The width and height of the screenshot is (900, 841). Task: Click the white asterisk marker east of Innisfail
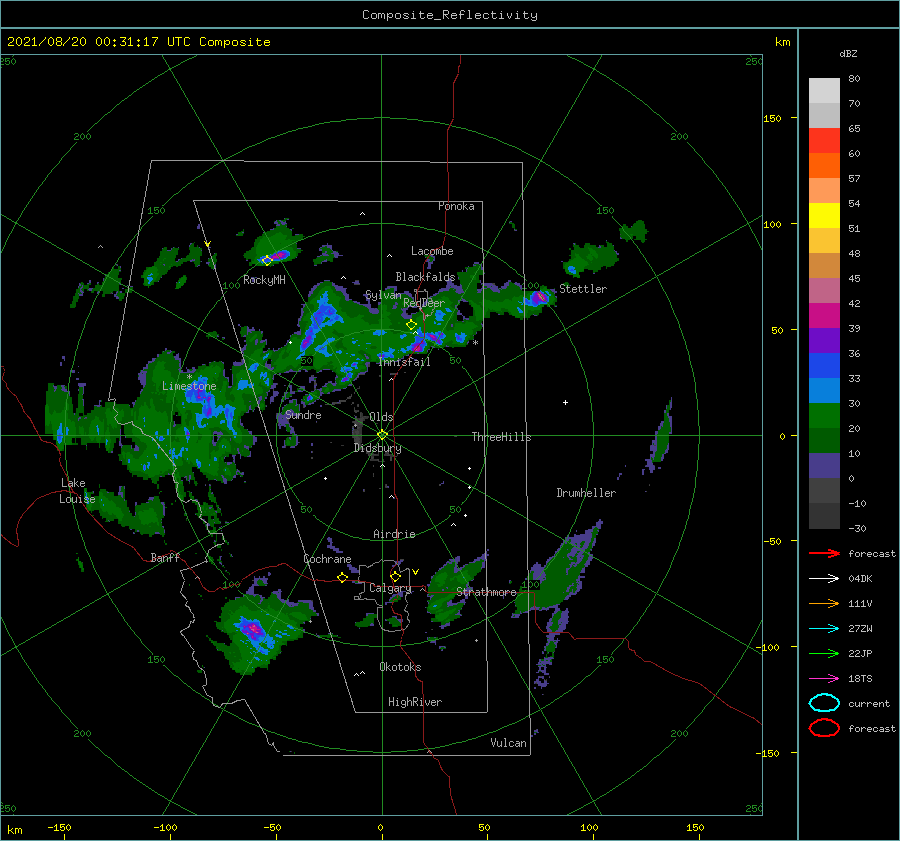tap(475, 343)
